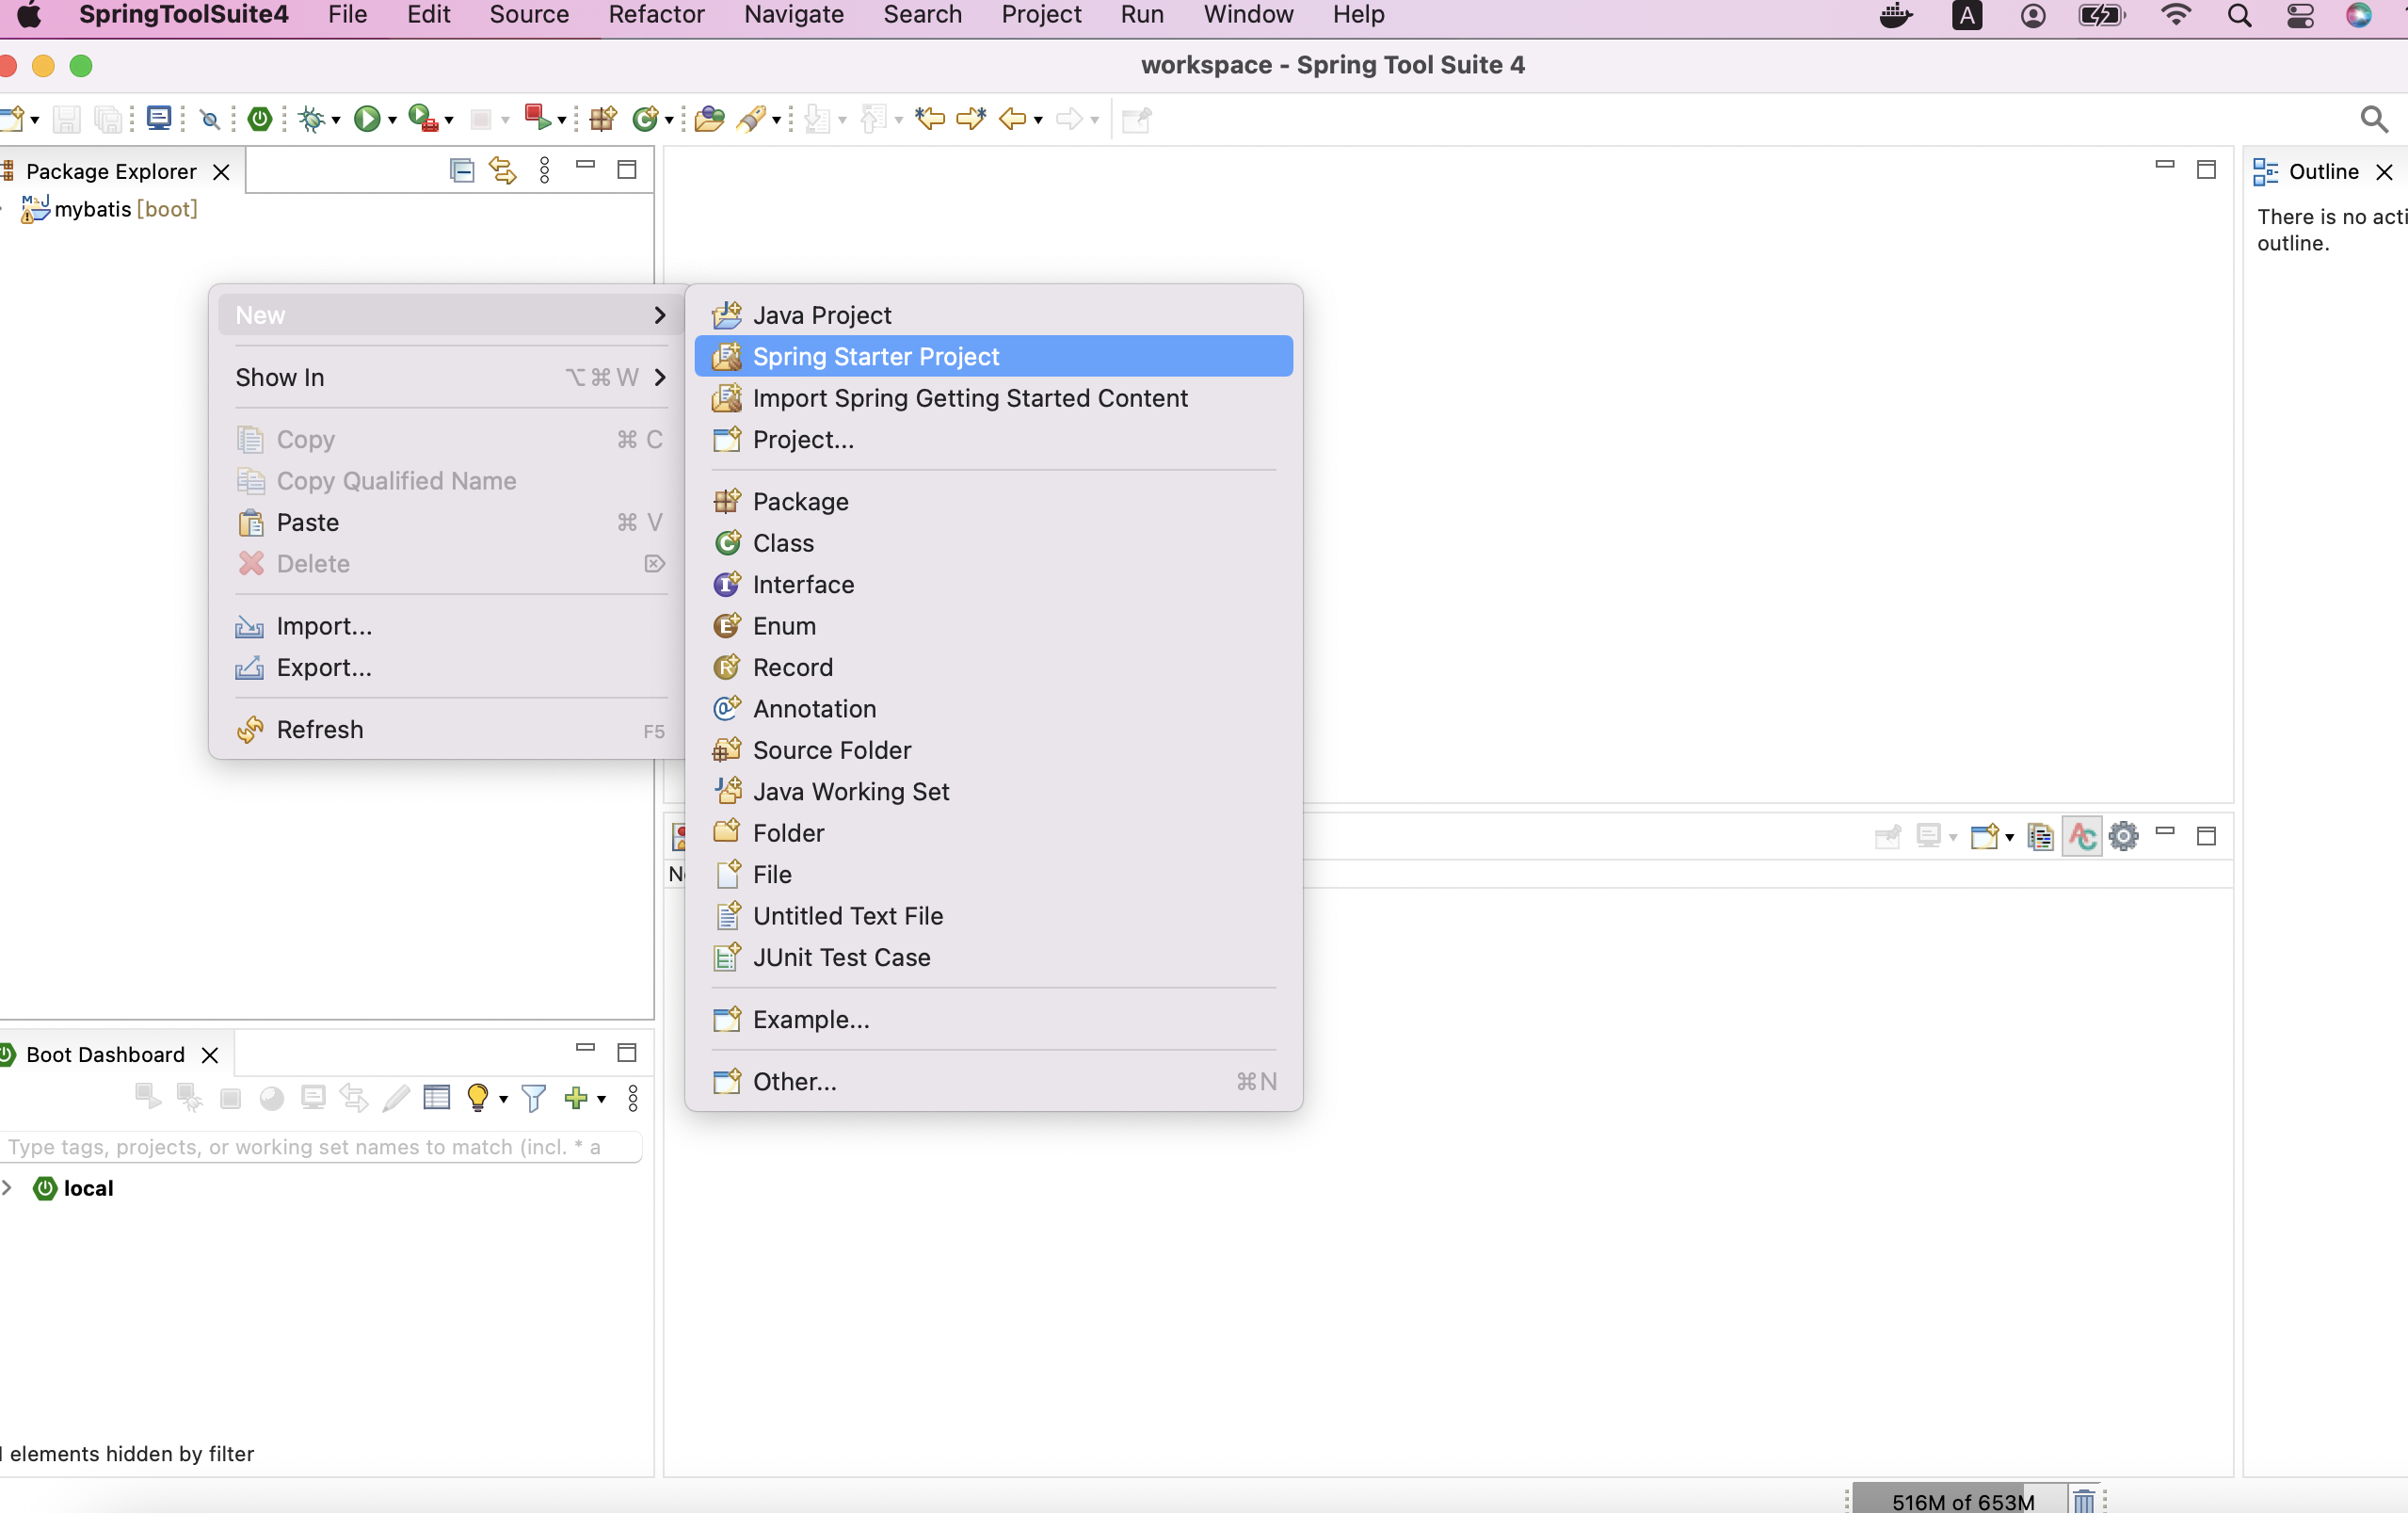
Task: Click the lightbulb icon in Boot Dashboard
Action: [x=478, y=1097]
